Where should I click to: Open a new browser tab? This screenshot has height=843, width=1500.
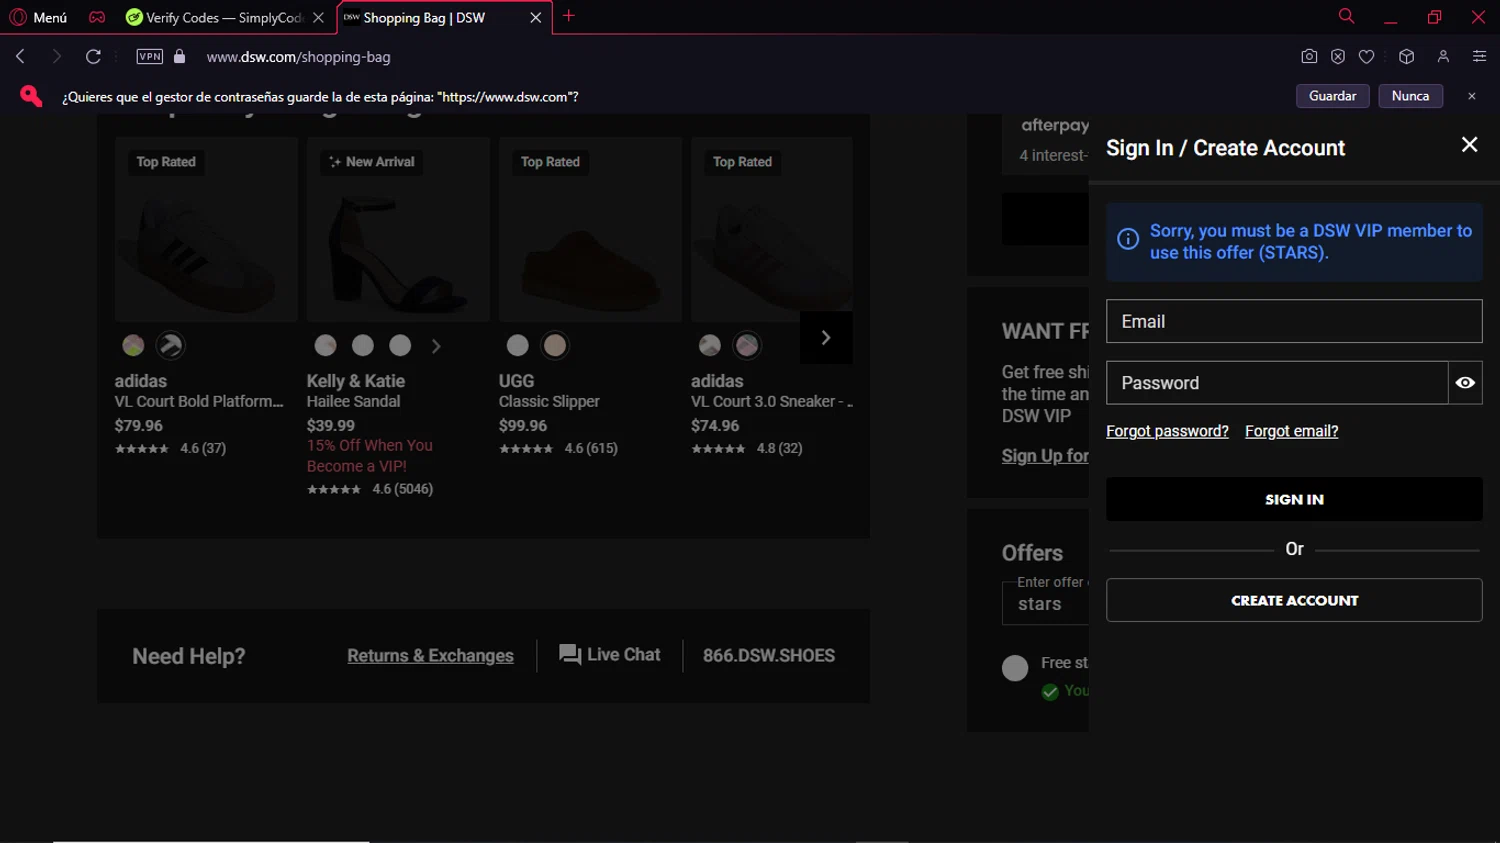569,16
